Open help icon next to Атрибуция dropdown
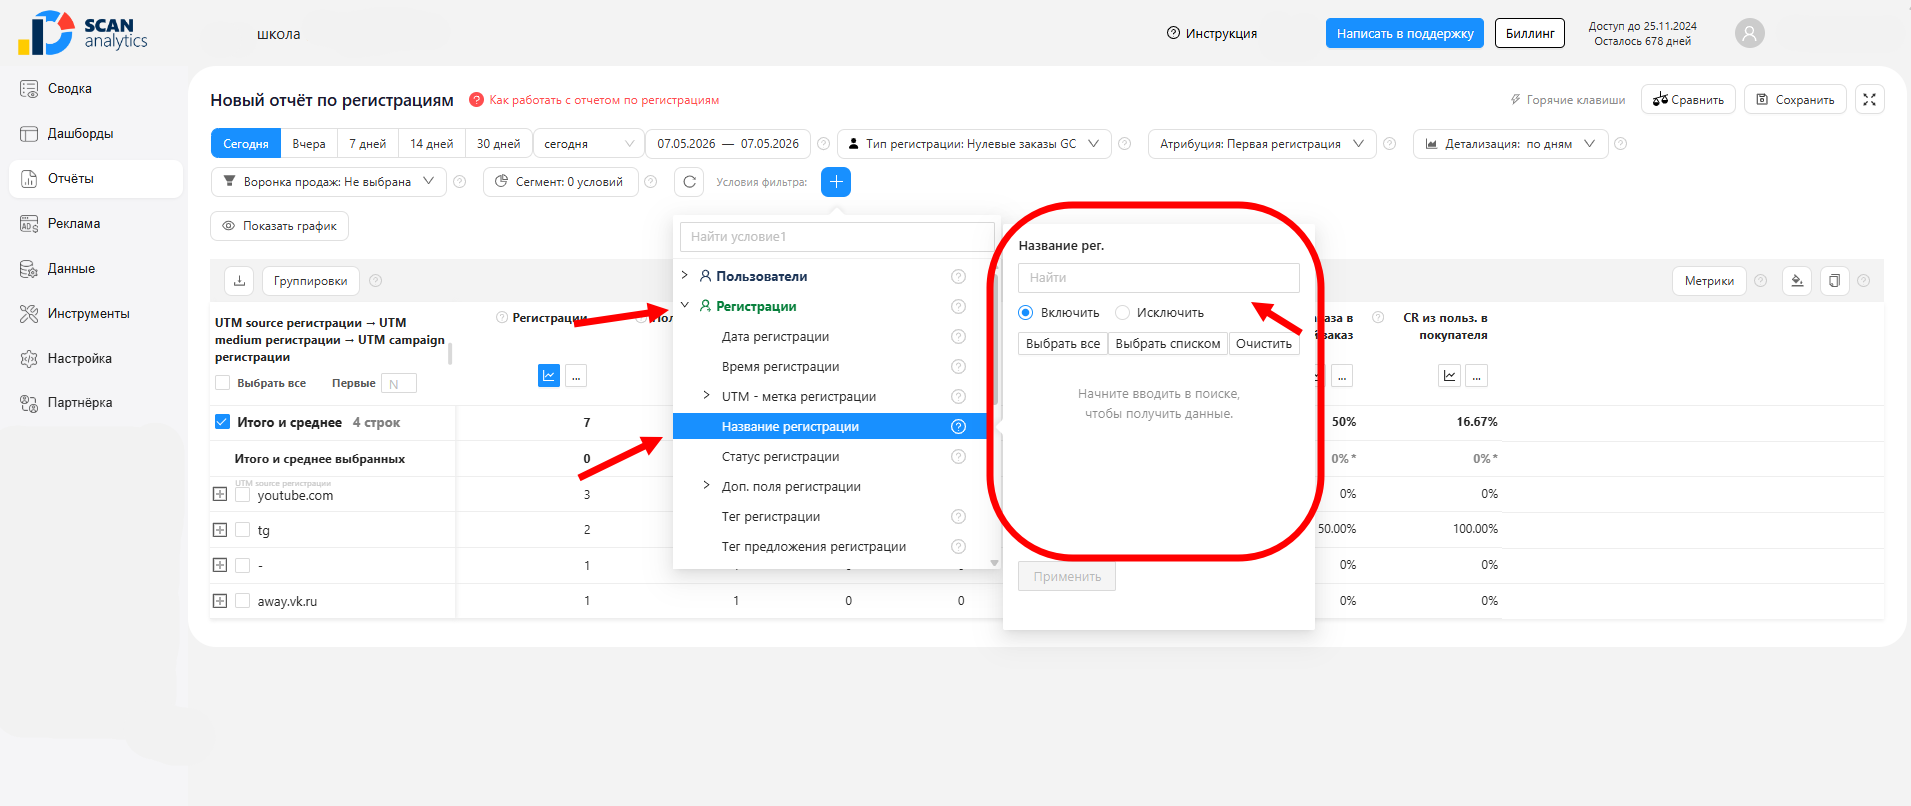The height and width of the screenshot is (806, 1911). [x=1389, y=144]
